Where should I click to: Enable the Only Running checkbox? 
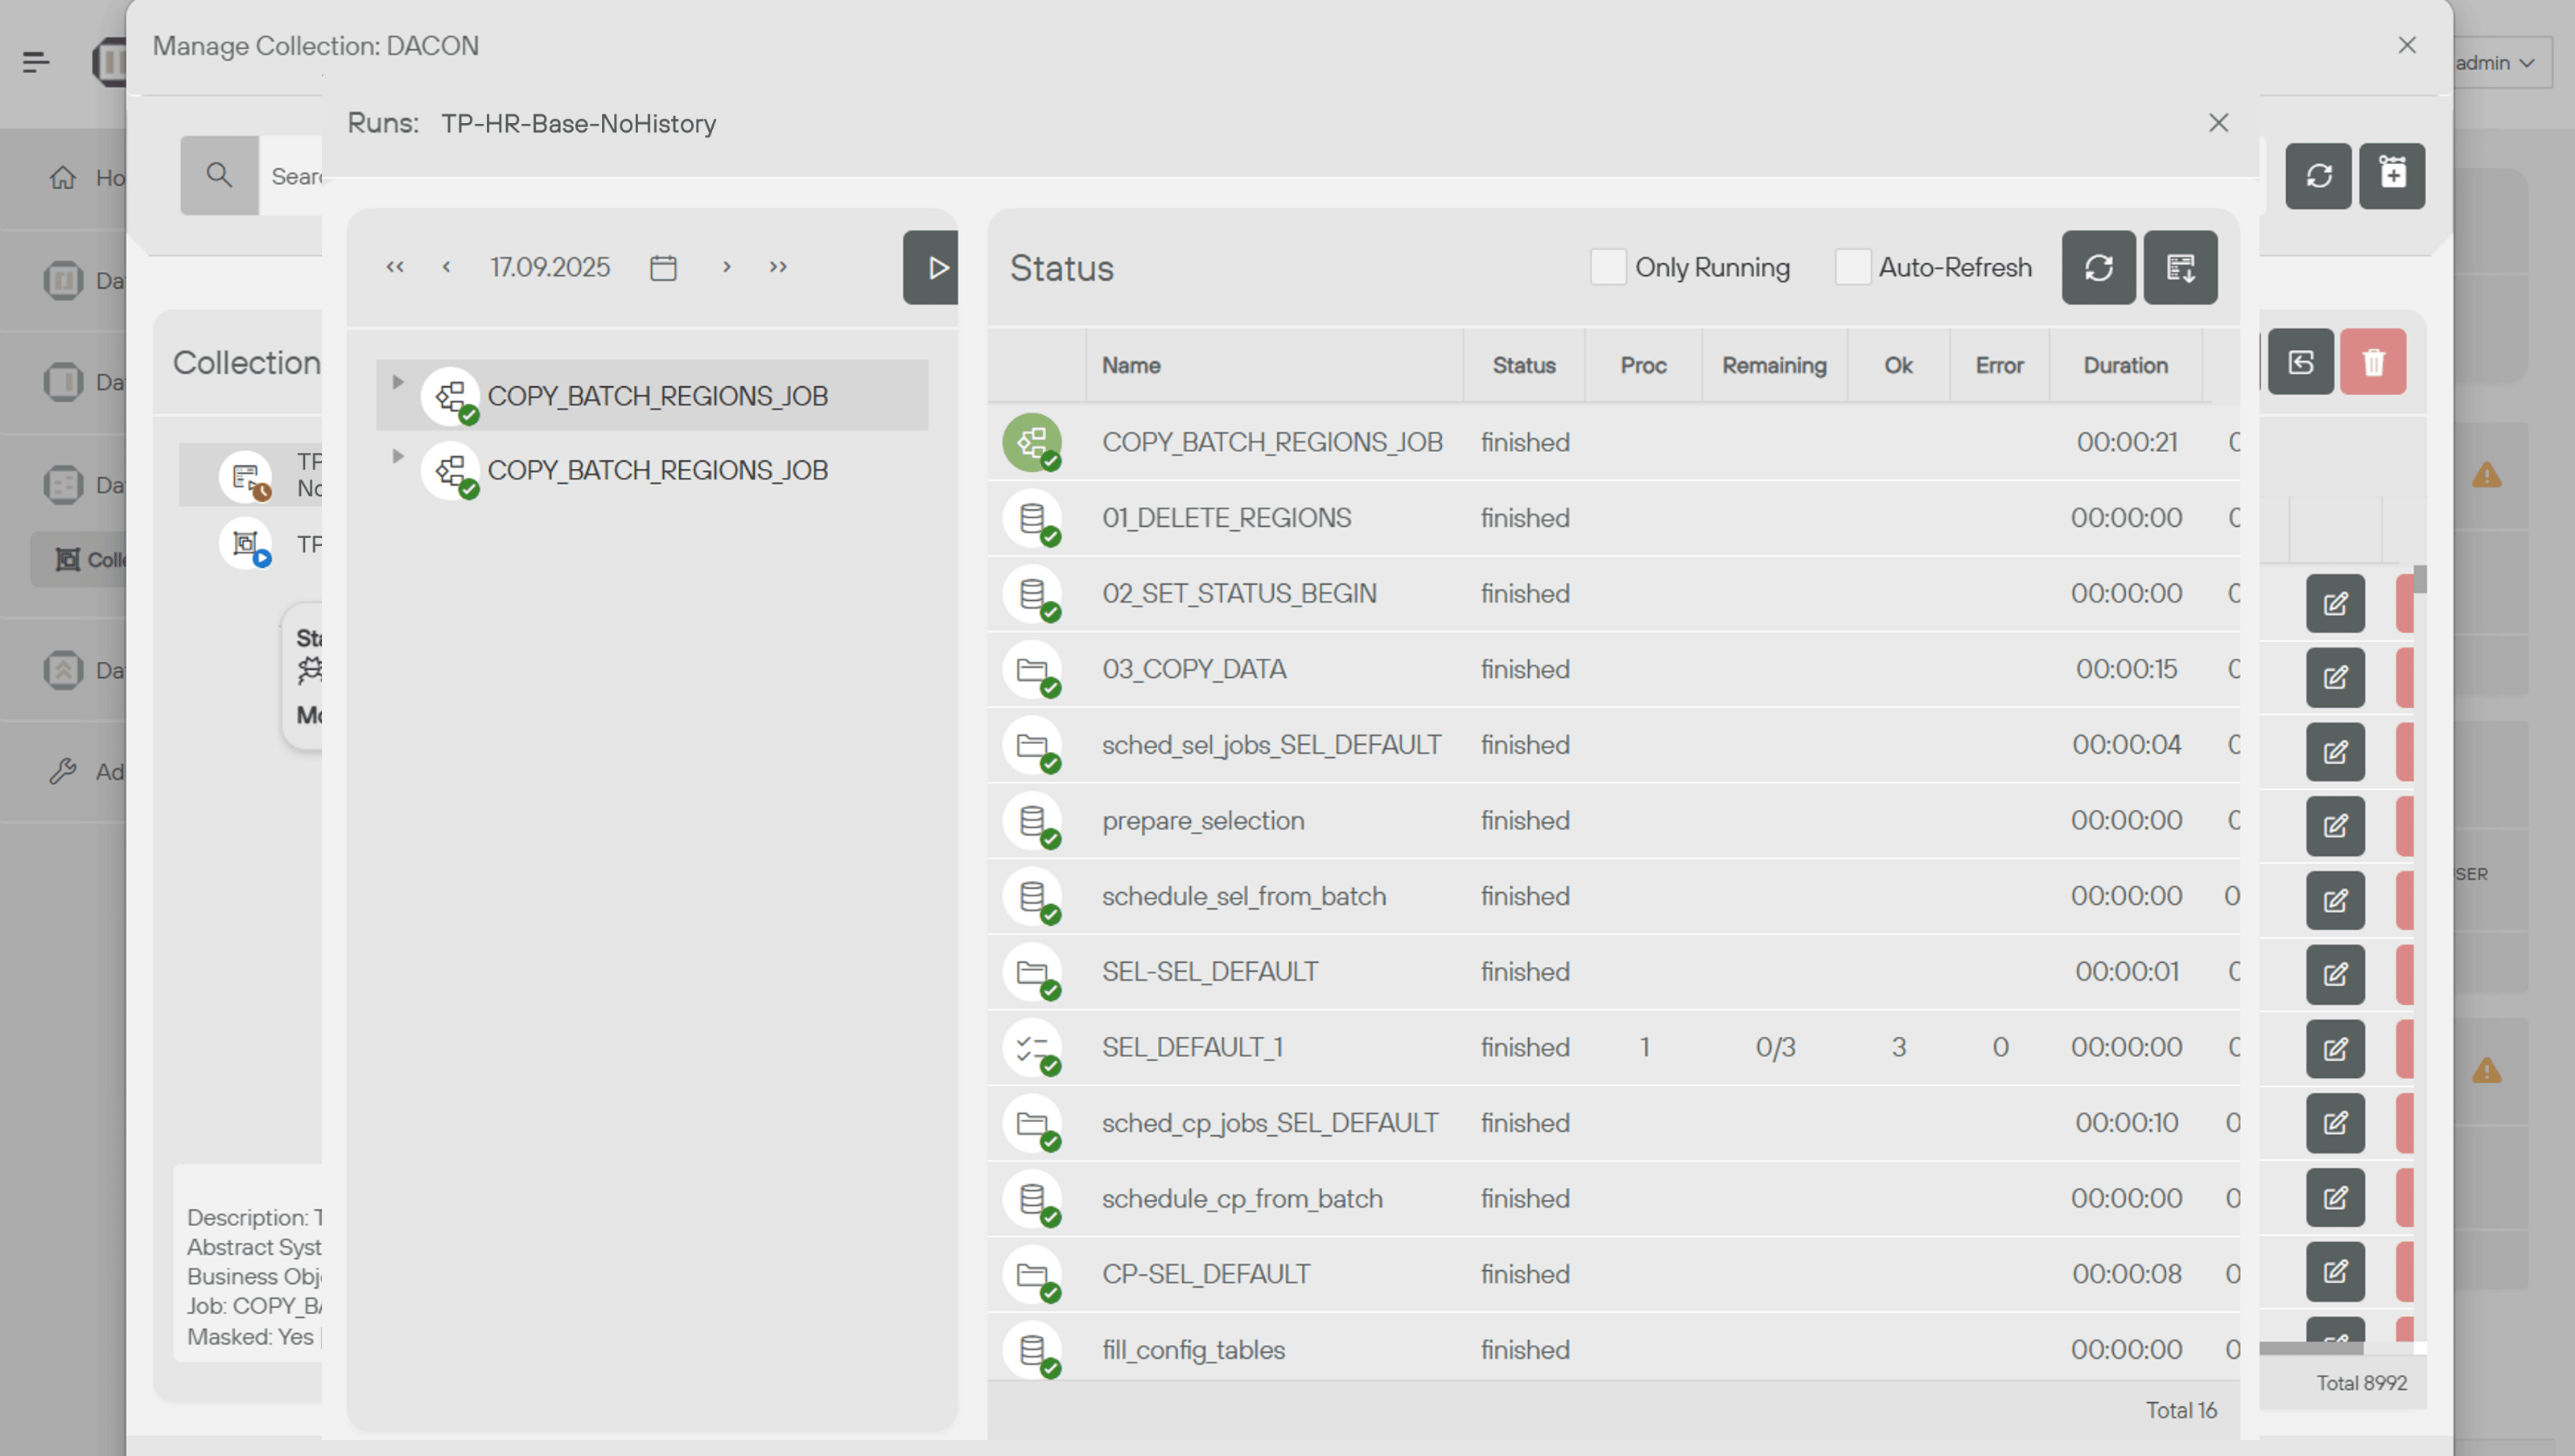pos(1608,268)
